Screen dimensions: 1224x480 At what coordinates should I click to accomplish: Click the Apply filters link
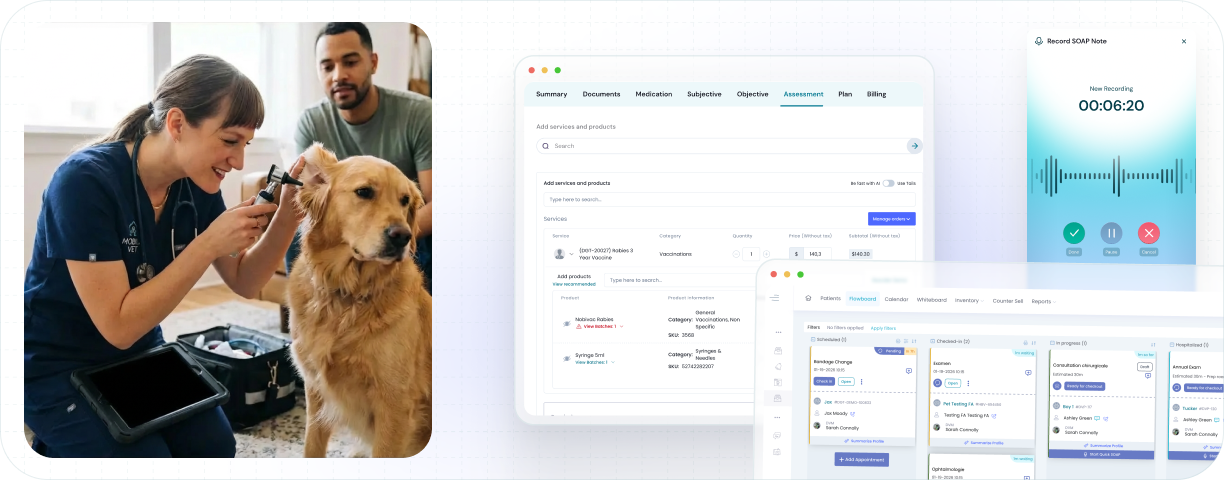click(x=883, y=328)
